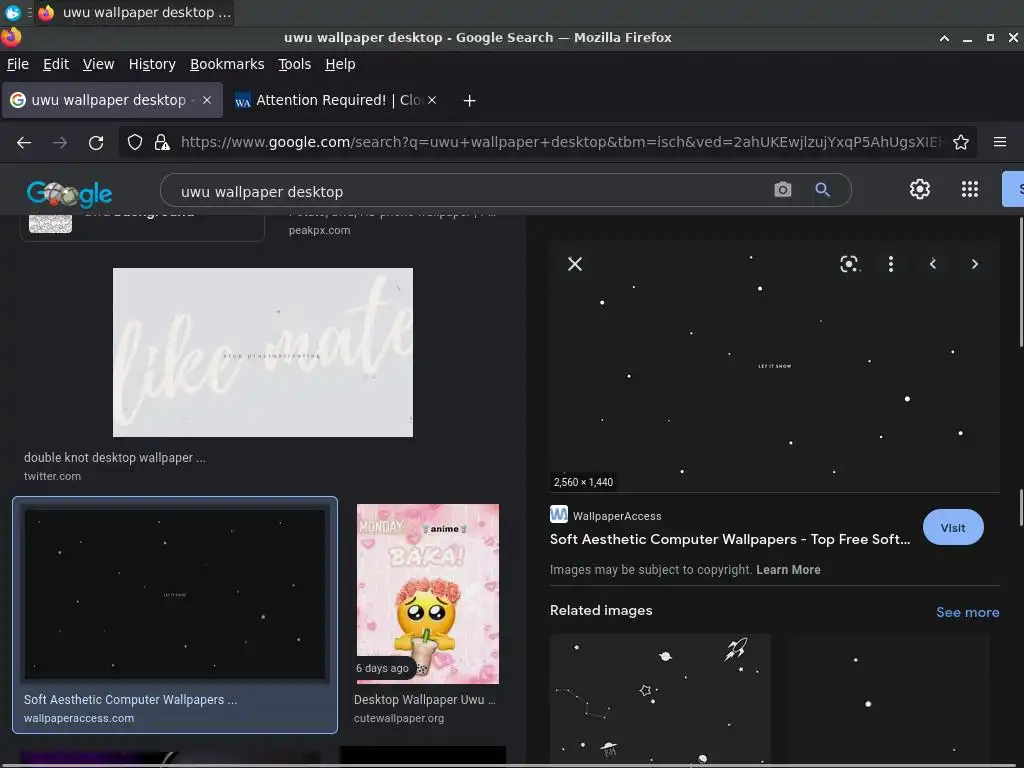This screenshot has width=1024, height=768.
Task: Open the 'like mate' wallpaper thumbnail
Action: pyautogui.click(x=263, y=352)
